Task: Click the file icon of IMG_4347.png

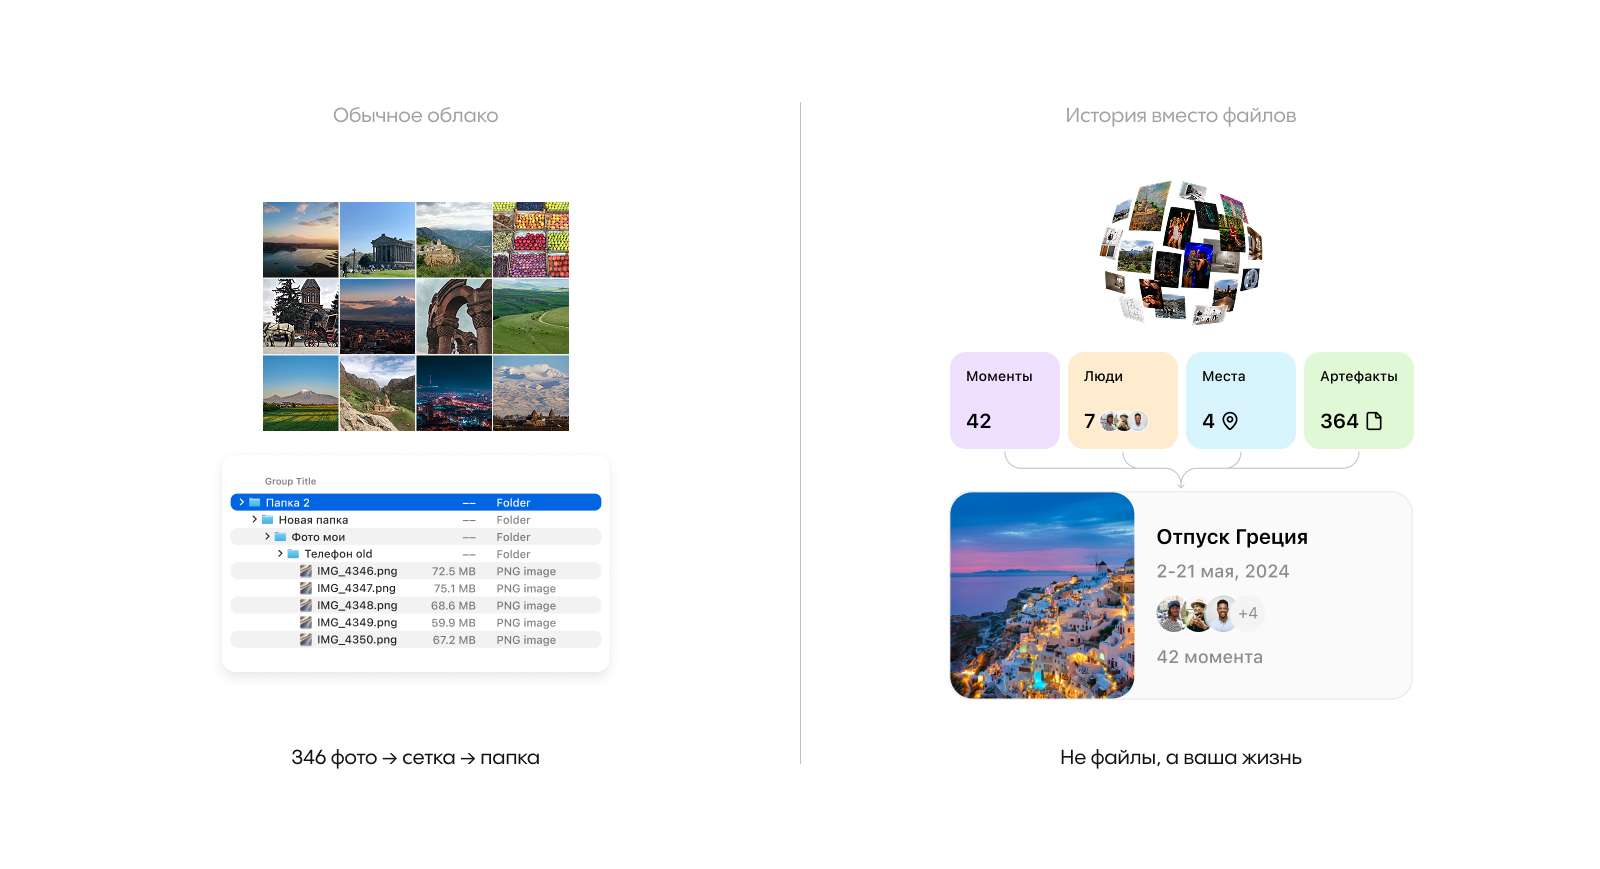Action: tap(306, 588)
